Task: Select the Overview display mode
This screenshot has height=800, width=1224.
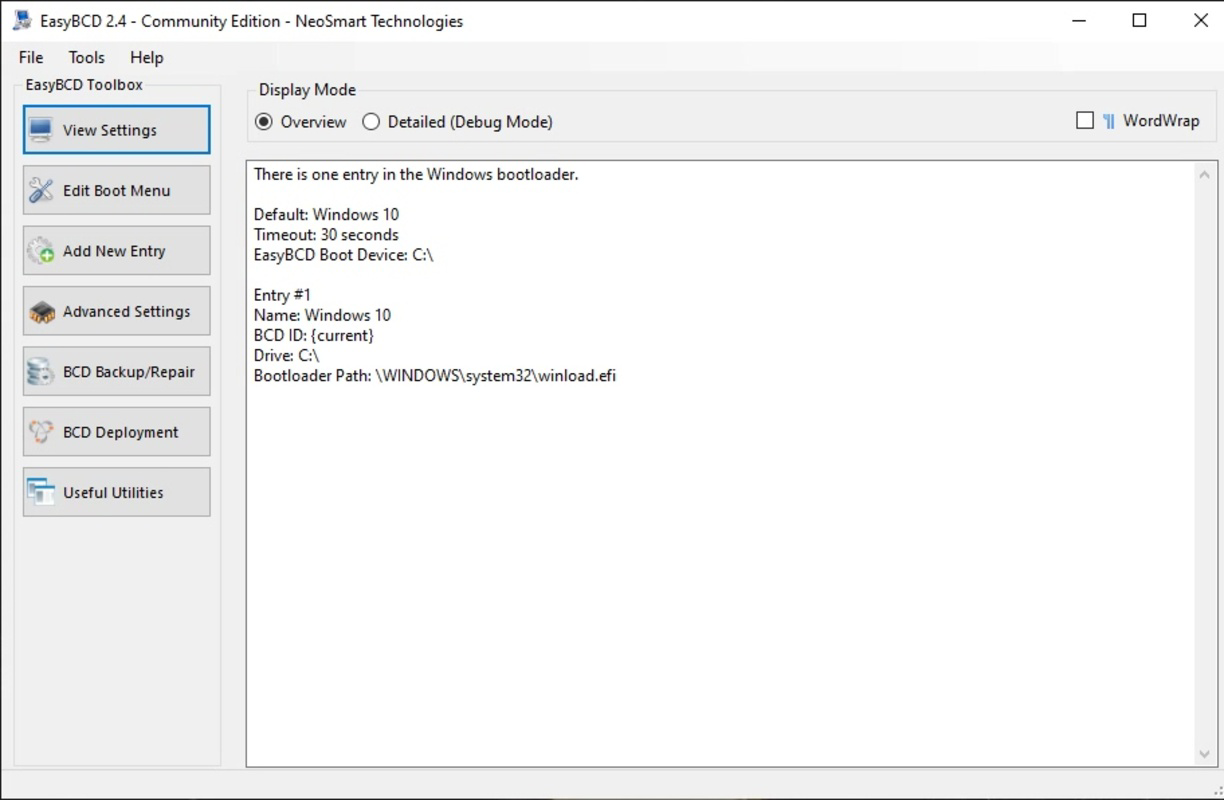Action: 264,122
